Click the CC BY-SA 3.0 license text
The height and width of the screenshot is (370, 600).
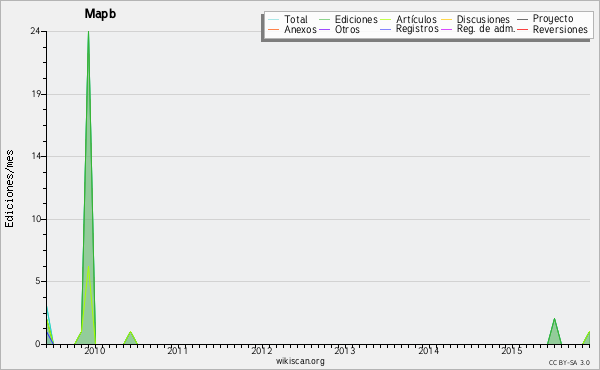569,363
